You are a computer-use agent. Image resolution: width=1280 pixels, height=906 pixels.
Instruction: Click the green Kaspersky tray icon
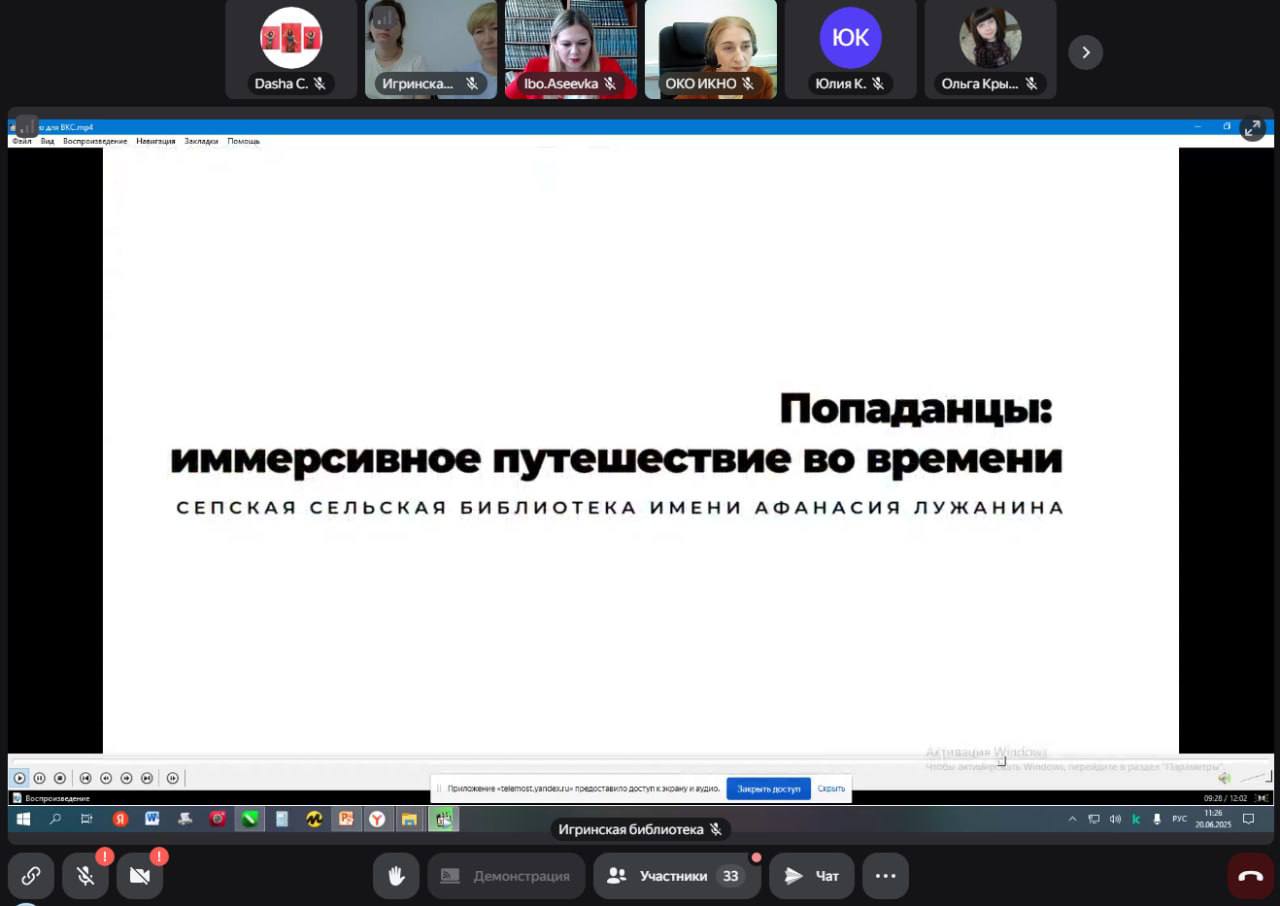point(1136,819)
